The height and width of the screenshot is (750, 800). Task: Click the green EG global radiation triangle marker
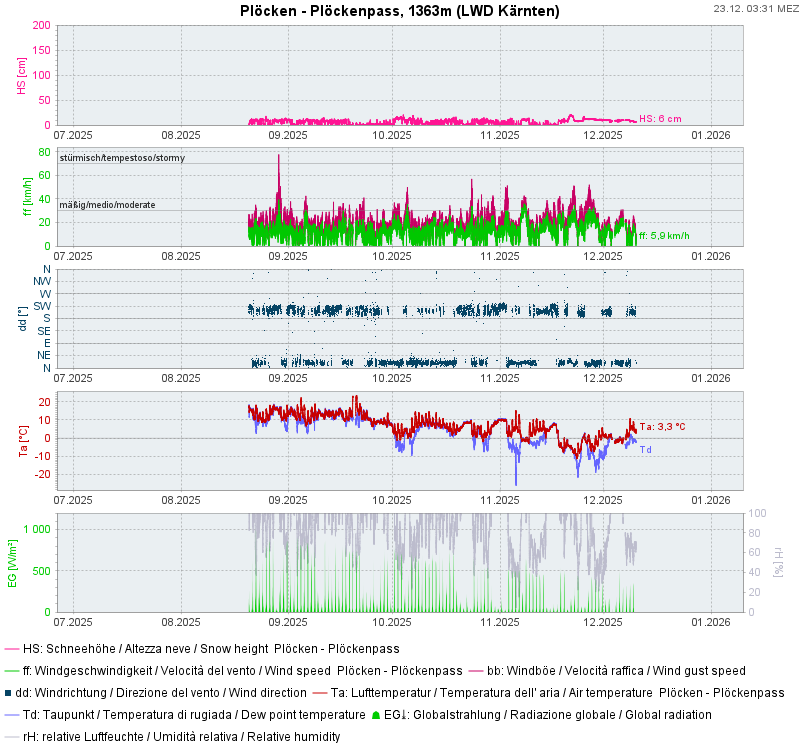(376, 715)
